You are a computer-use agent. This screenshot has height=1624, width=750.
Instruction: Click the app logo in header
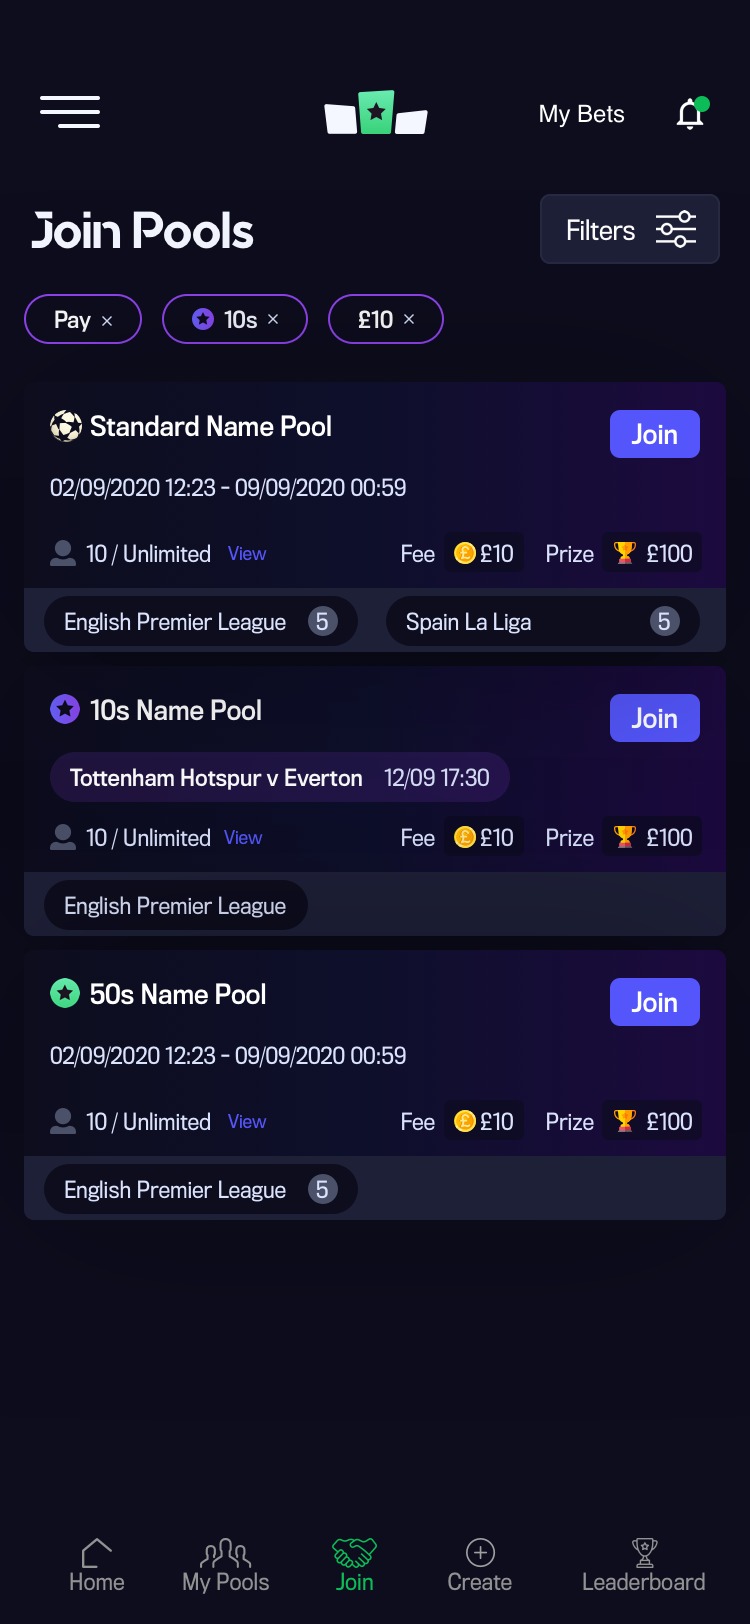point(376,114)
